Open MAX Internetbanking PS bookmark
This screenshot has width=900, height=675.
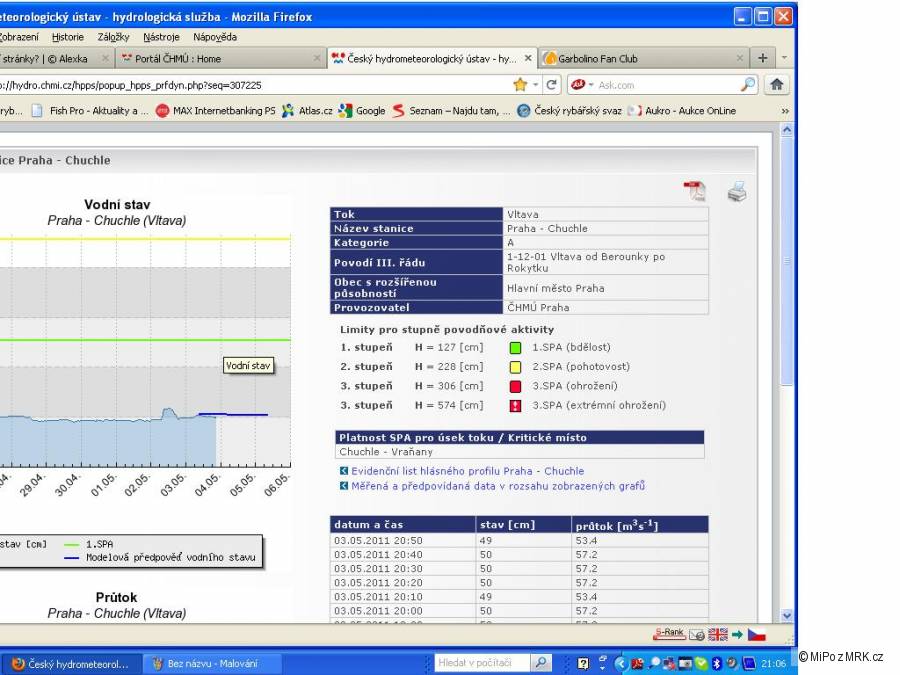tap(216, 111)
